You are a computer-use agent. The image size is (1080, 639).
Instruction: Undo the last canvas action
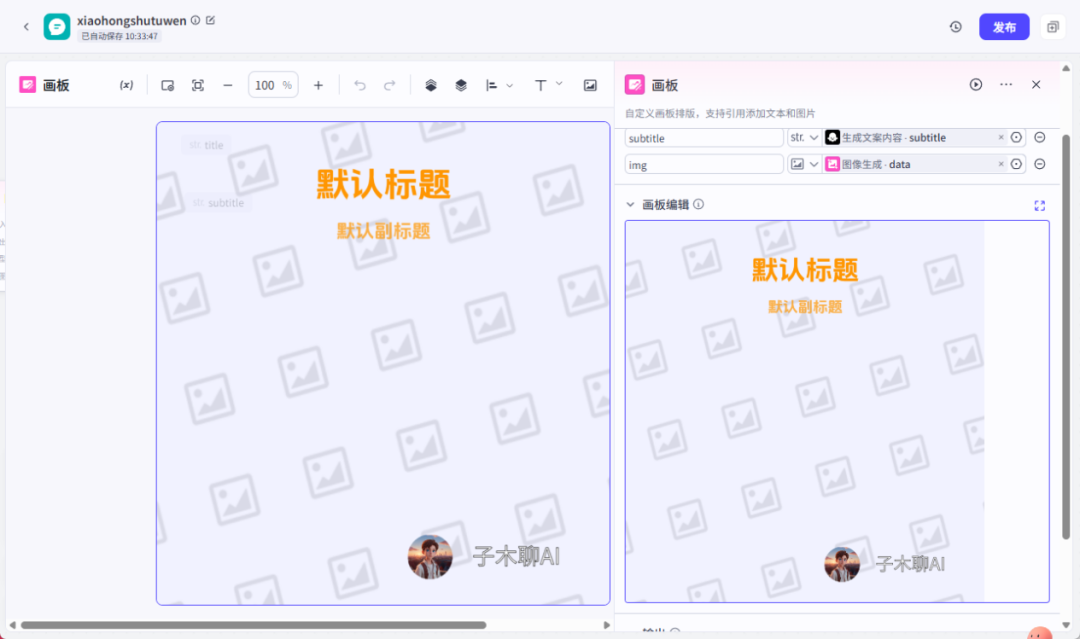click(360, 85)
